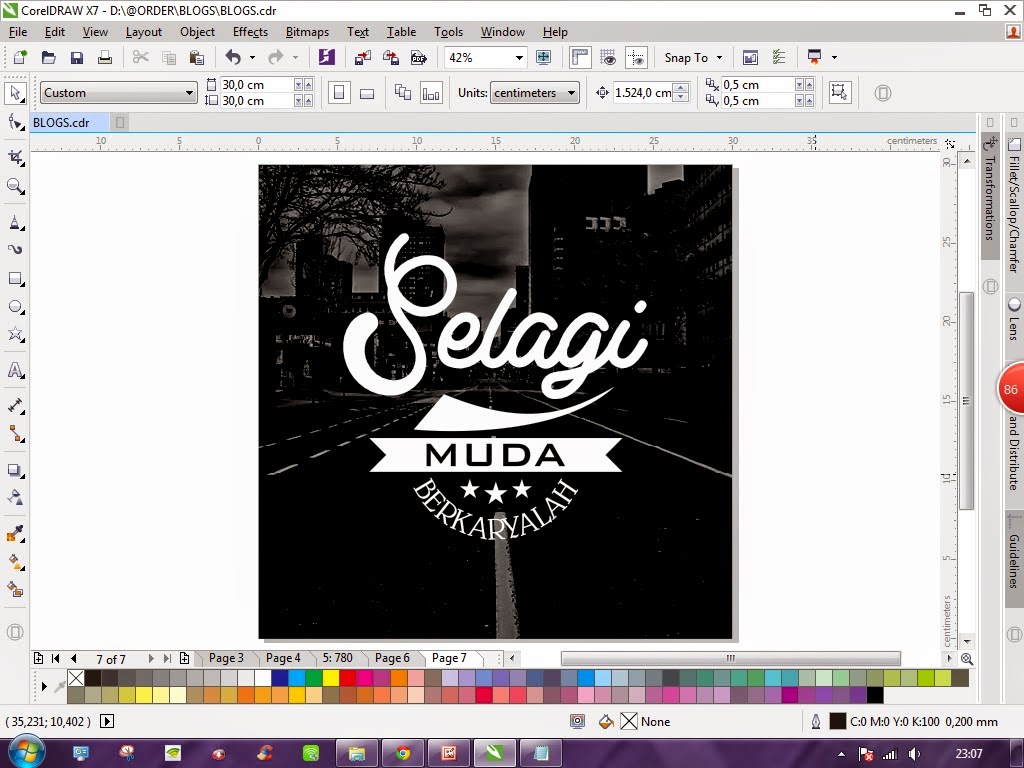1024x768 pixels.
Task: Go to the previous page
Action: (x=73, y=658)
